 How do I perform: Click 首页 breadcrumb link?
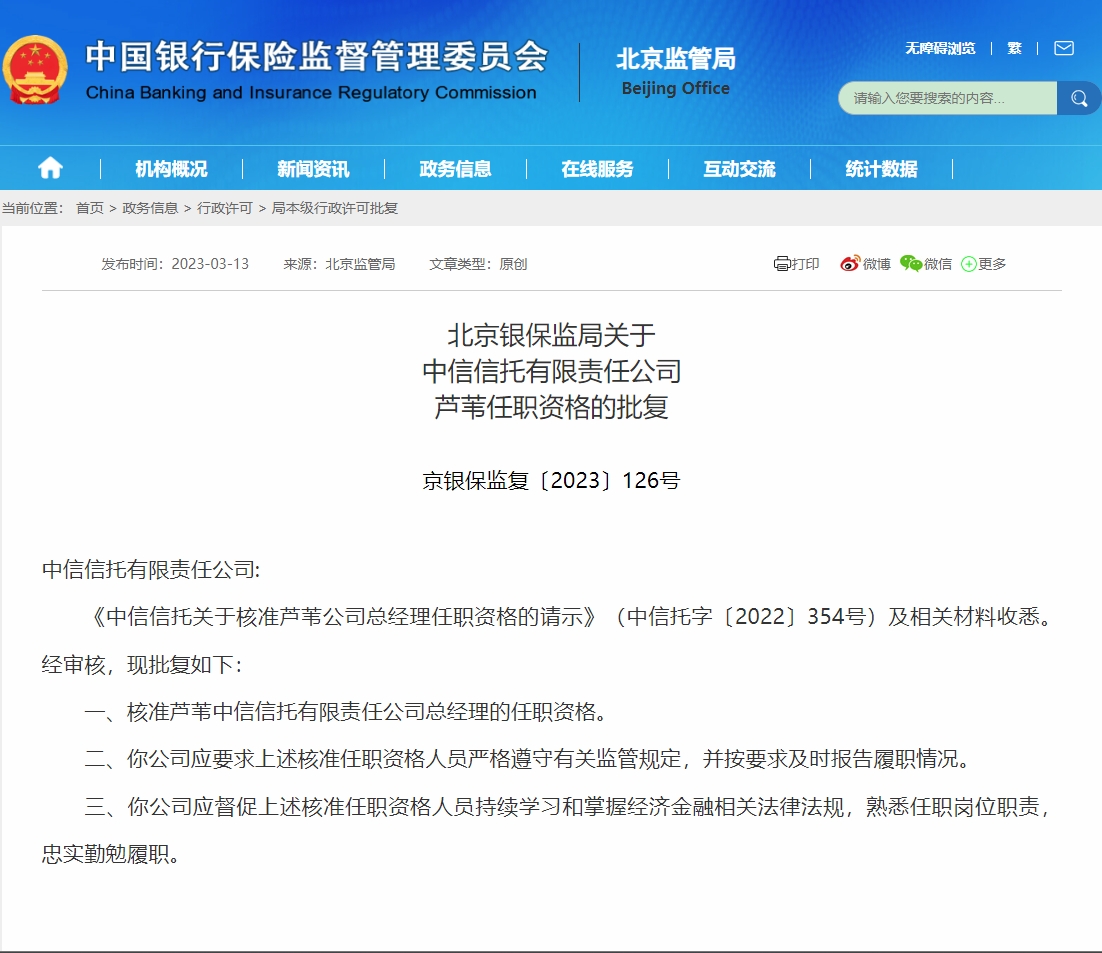coord(90,208)
